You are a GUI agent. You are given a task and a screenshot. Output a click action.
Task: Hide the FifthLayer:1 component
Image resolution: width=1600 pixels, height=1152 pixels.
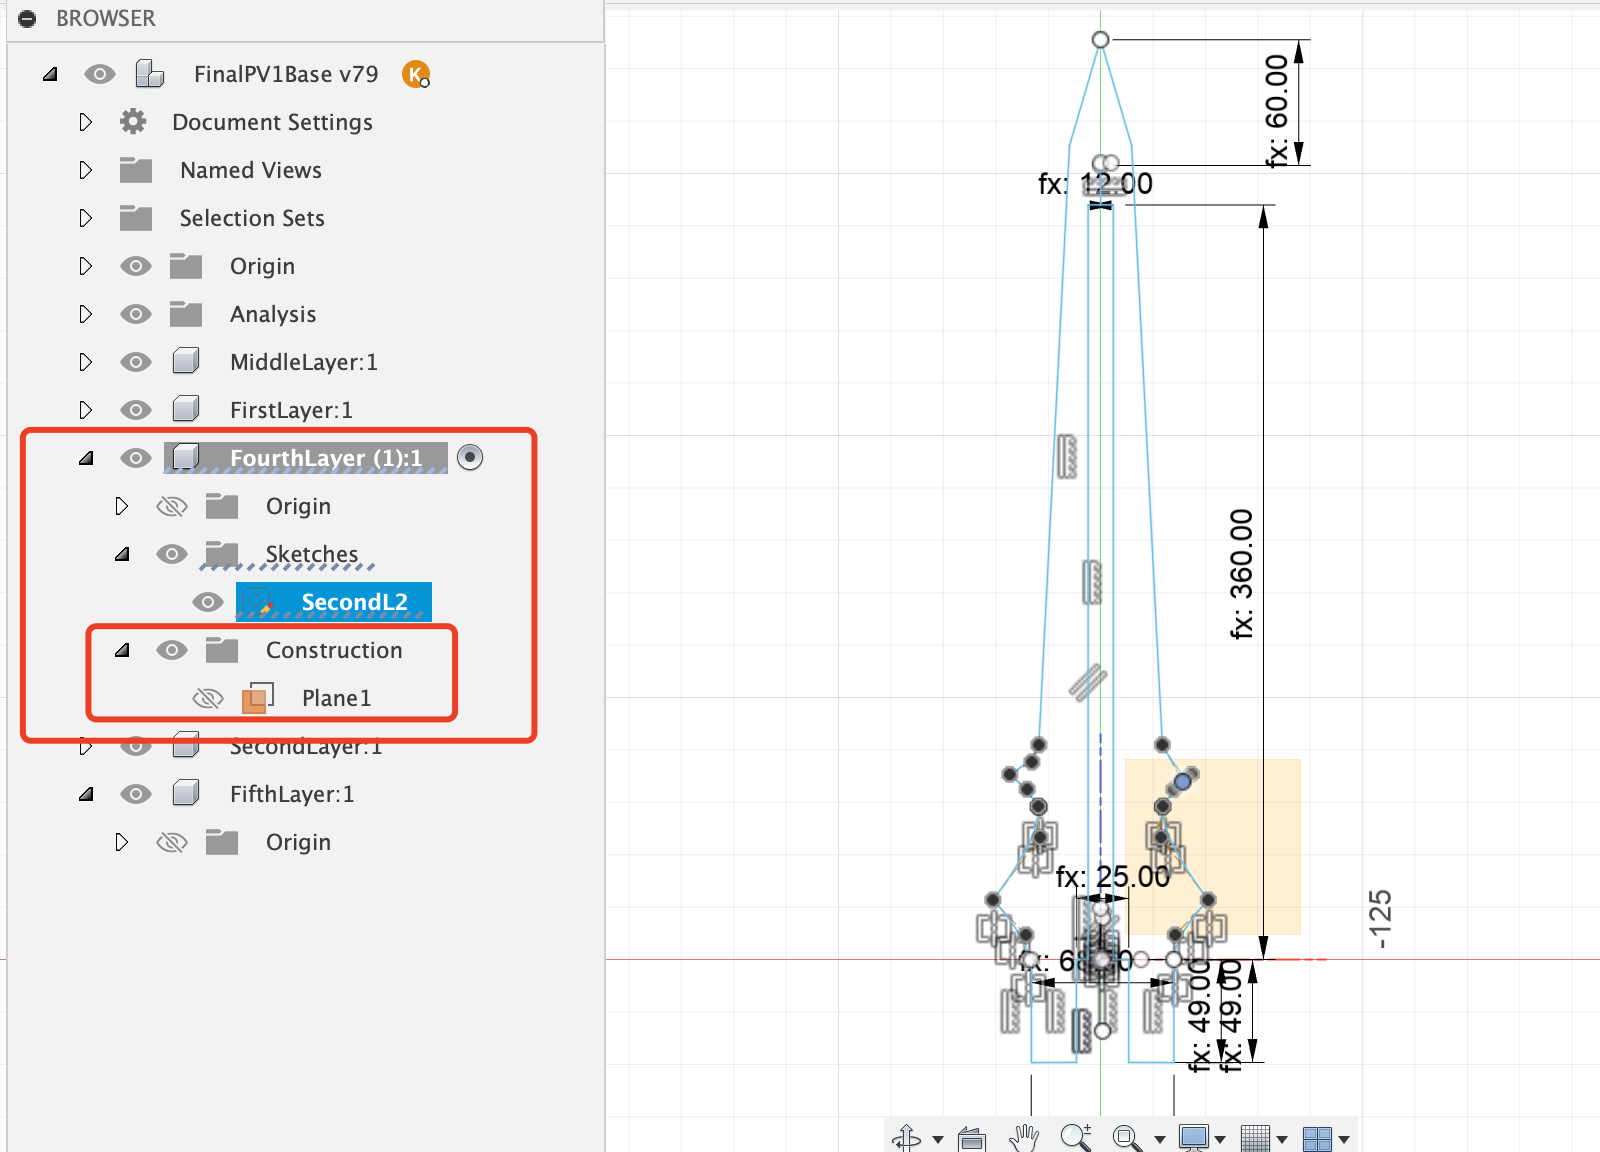[136, 794]
